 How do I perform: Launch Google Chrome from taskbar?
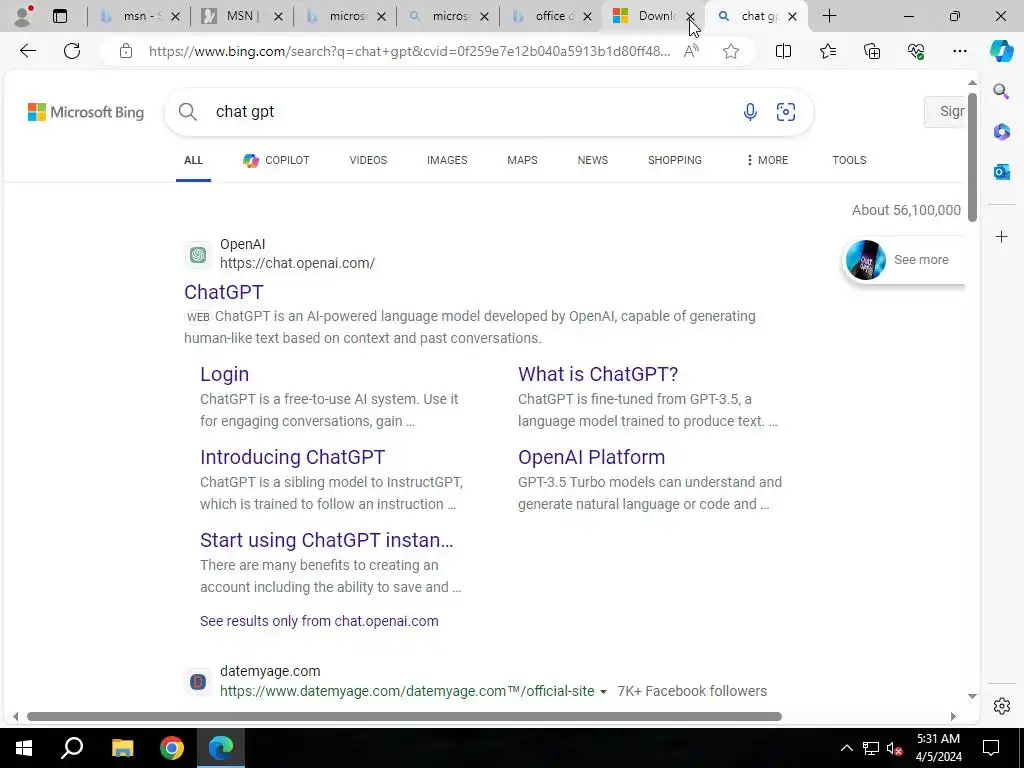[x=172, y=748]
